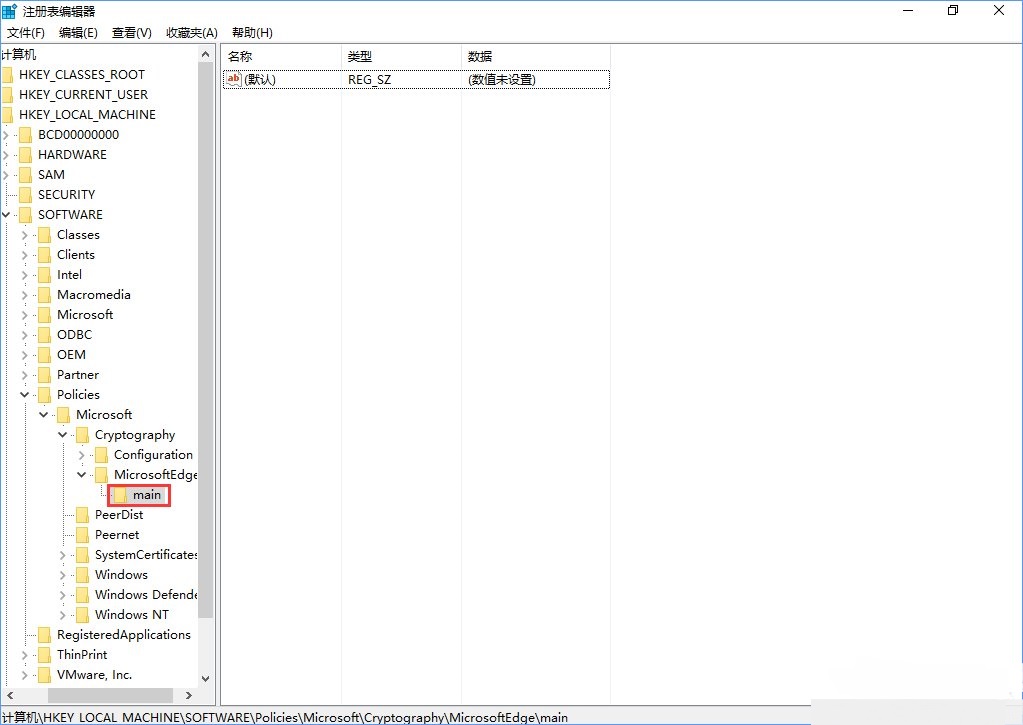Open the 查看(V) menu
1023x725 pixels.
click(x=132, y=33)
